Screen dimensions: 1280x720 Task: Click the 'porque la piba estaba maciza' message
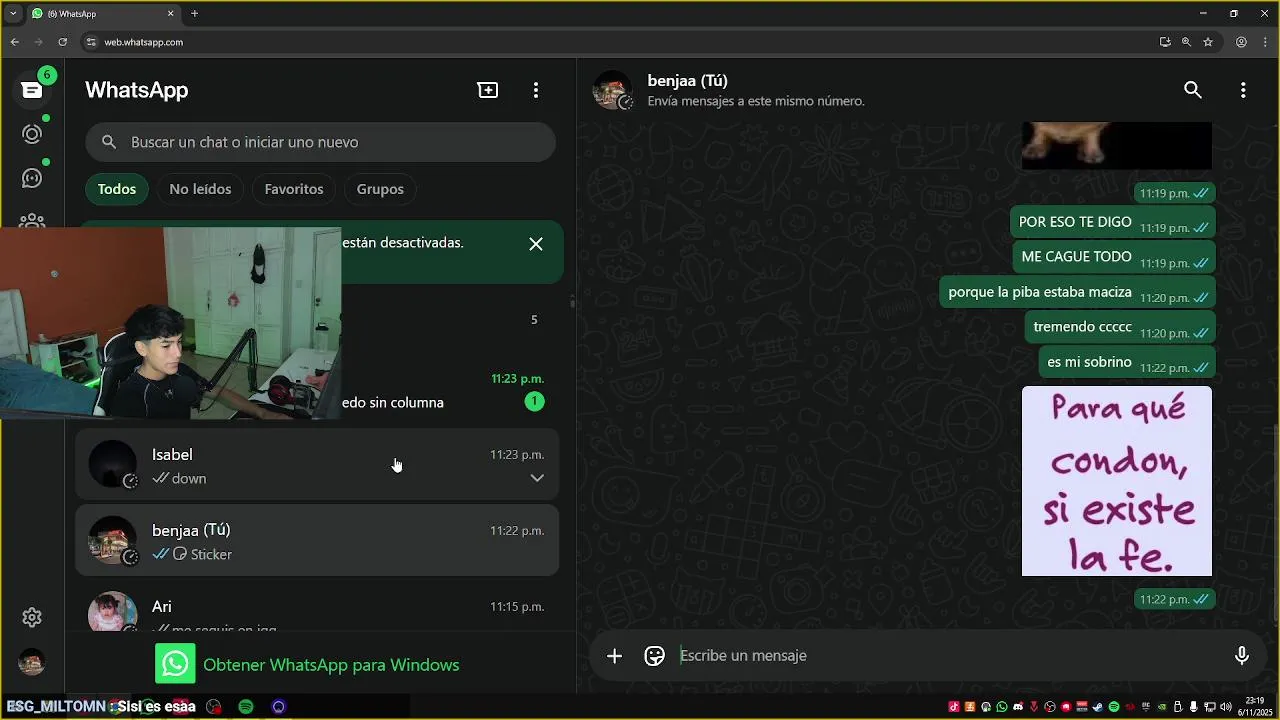1078,293
